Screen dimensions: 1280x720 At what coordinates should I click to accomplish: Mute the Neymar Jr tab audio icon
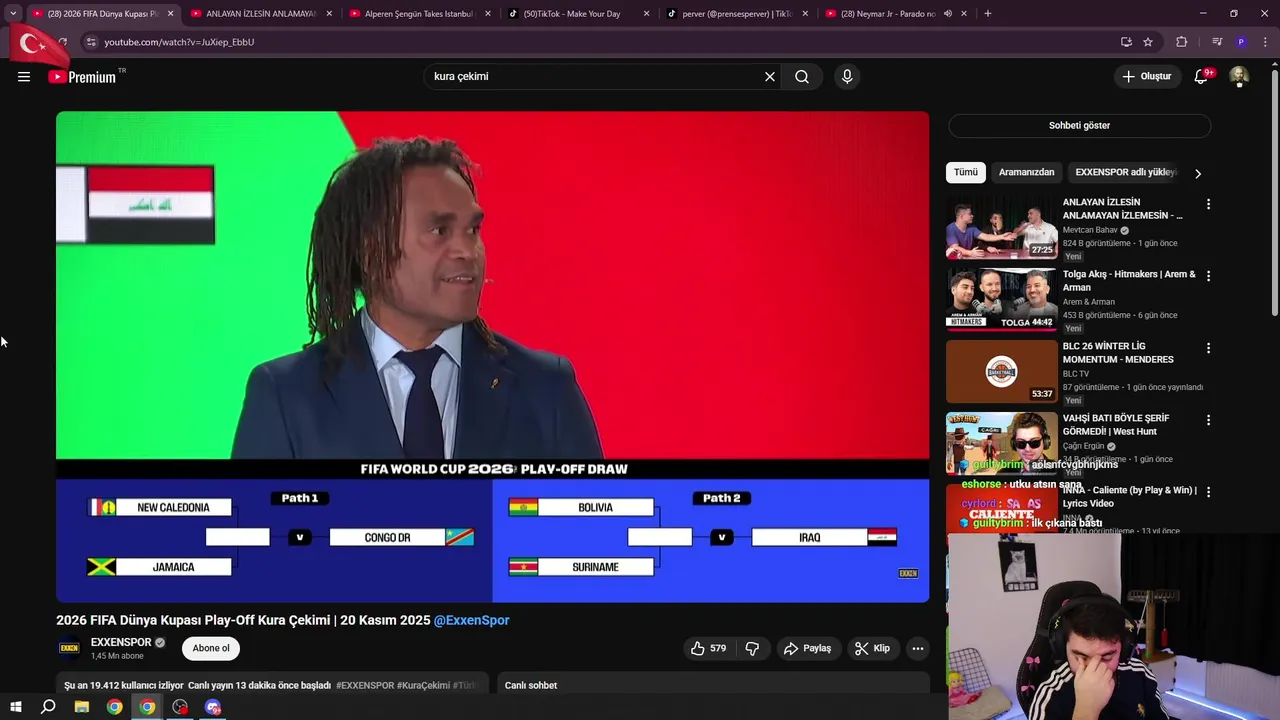point(947,14)
